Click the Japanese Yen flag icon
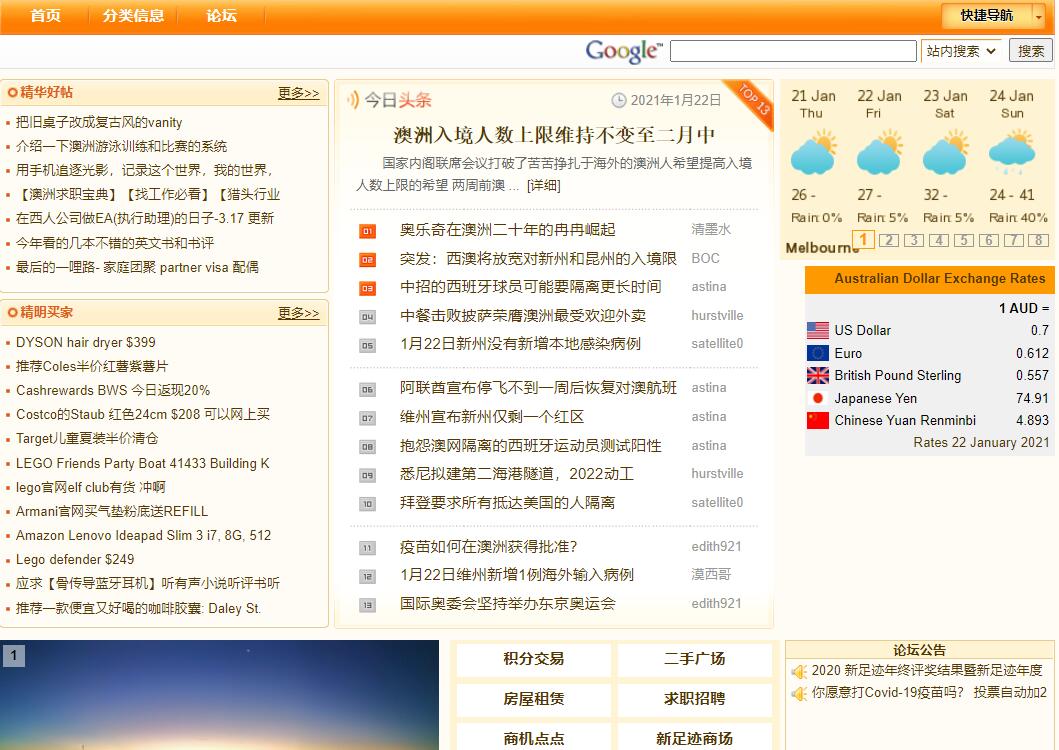This screenshot has height=750, width=1059. pos(818,398)
